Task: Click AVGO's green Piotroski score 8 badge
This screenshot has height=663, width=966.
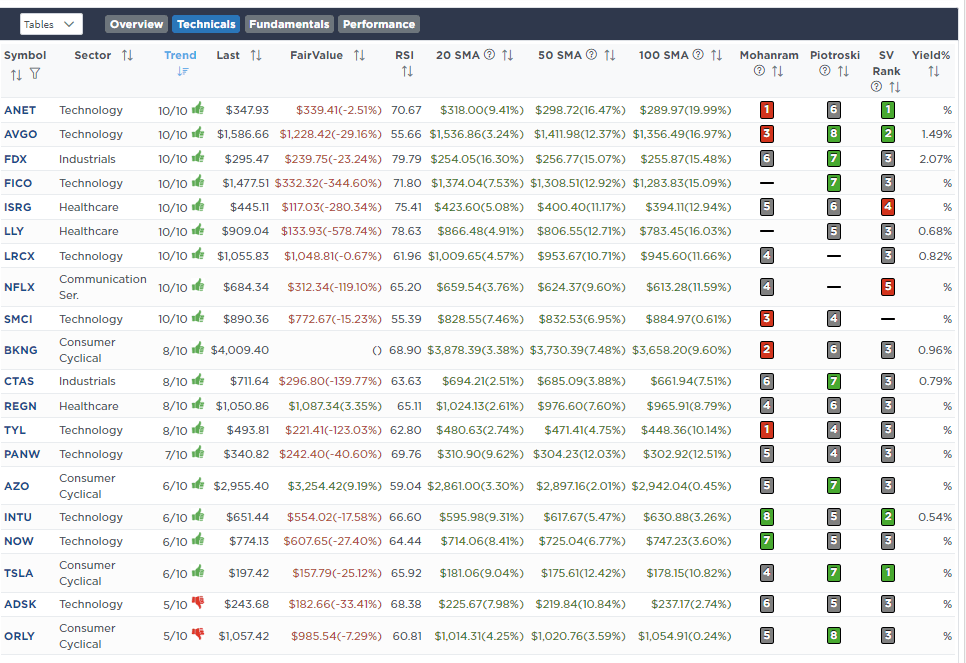Action: pyautogui.click(x=834, y=134)
